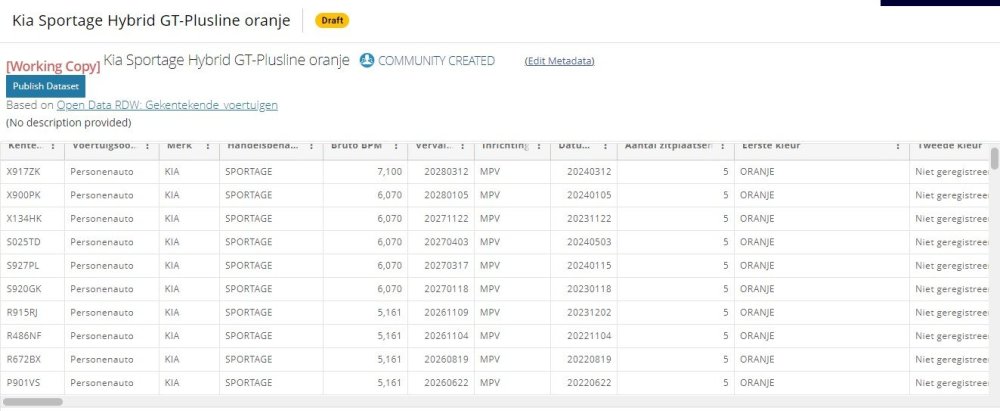
Task: Click the Community Created badge icon
Action: [x=367, y=61]
